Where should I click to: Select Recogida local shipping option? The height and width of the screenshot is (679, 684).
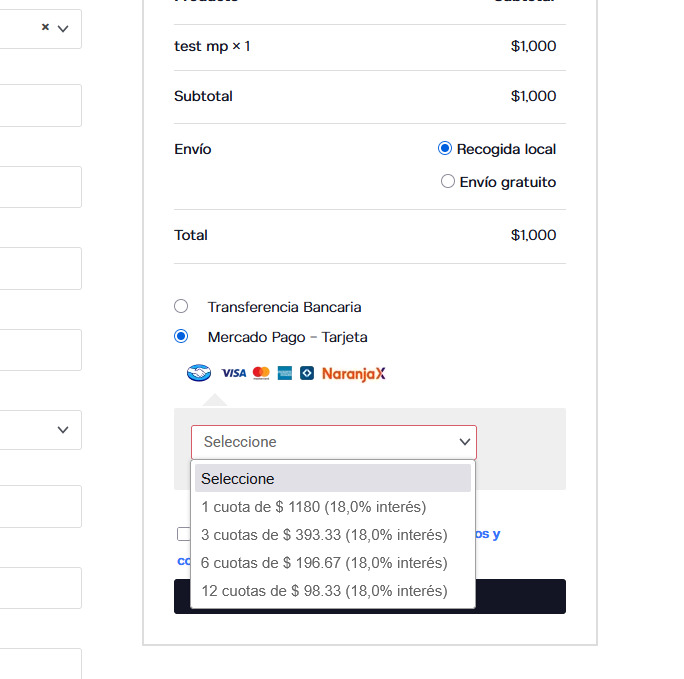coord(445,148)
